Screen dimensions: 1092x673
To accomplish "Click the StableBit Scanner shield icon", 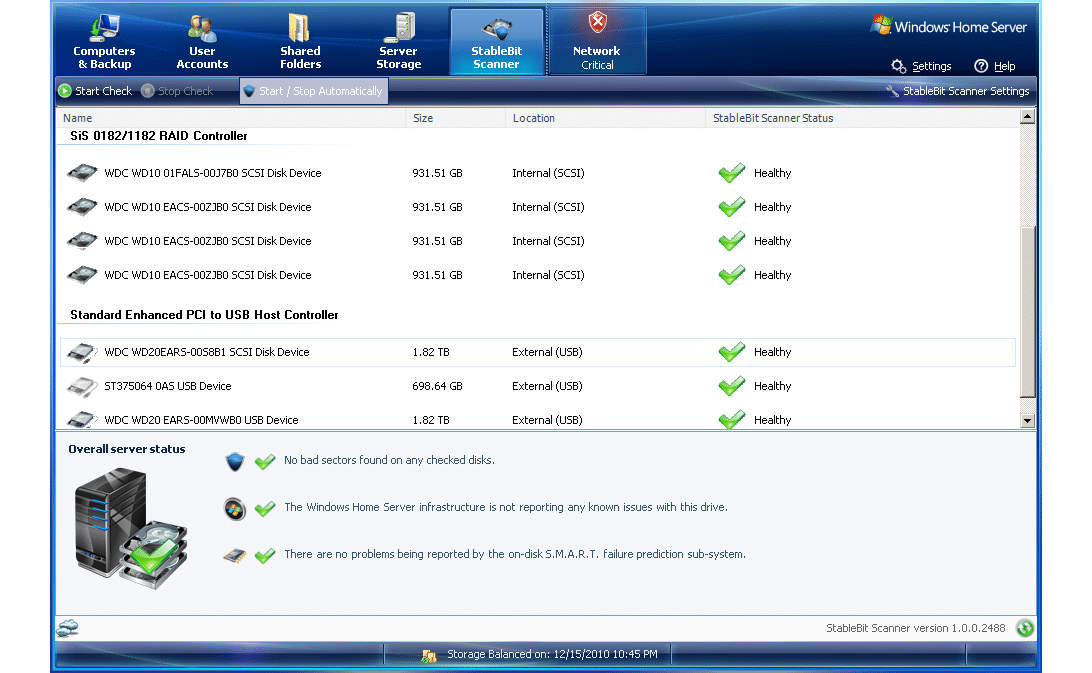I will pos(497,26).
